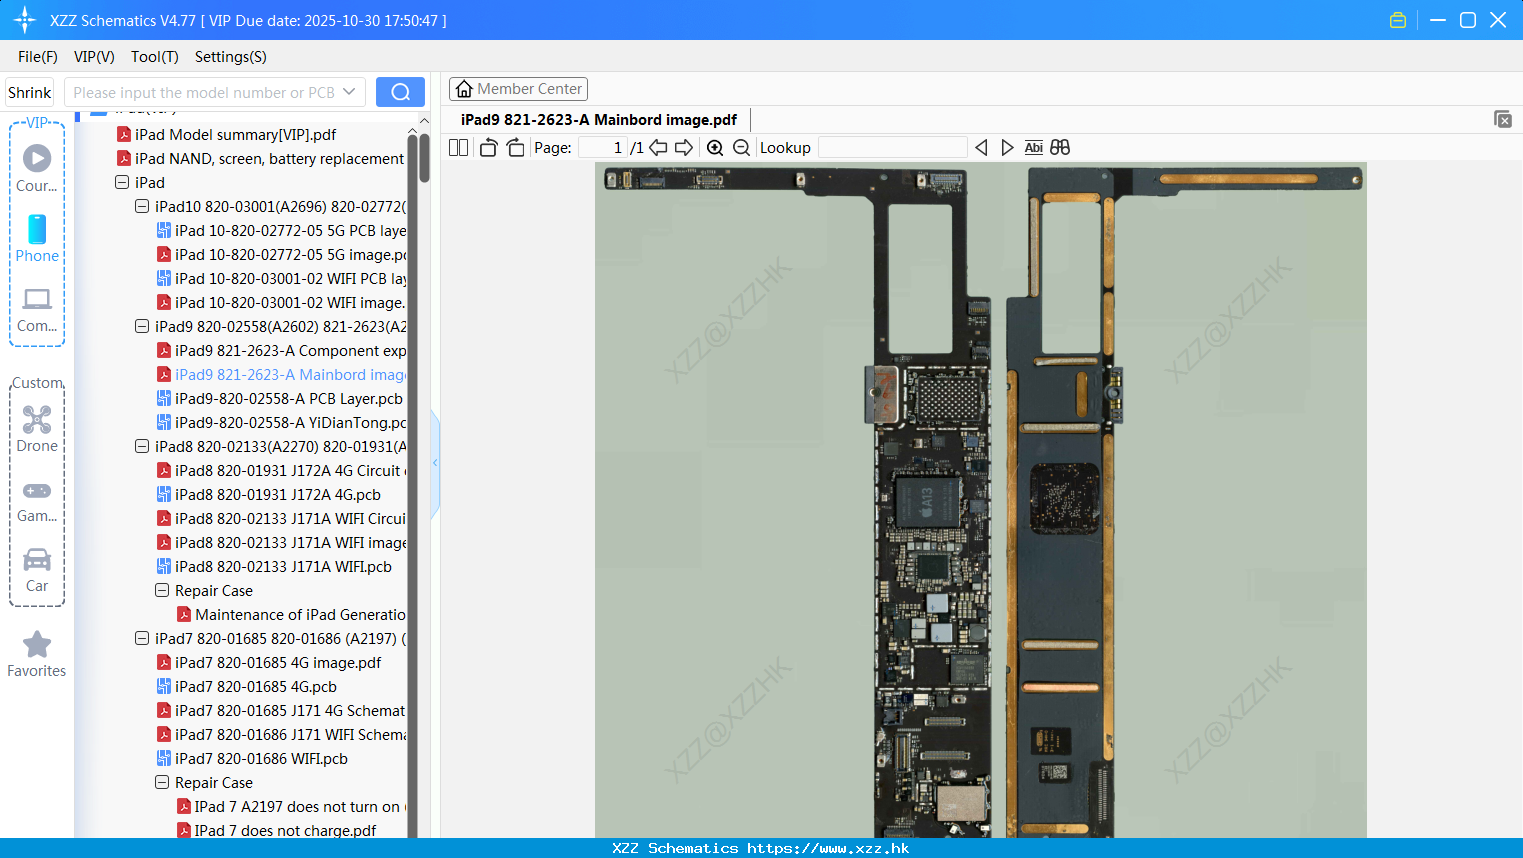
Task: Collapse the Repair Case node under iPad8
Action: tap(162, 590)
